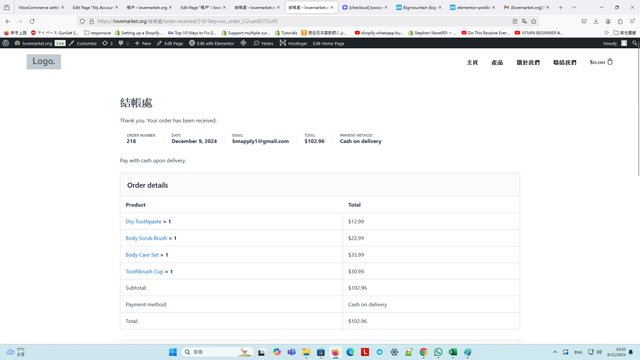Open the 產品 navigation link
The height and width of the screenshot is (360, 640).
pyautogui.click(x=497, y=62)
